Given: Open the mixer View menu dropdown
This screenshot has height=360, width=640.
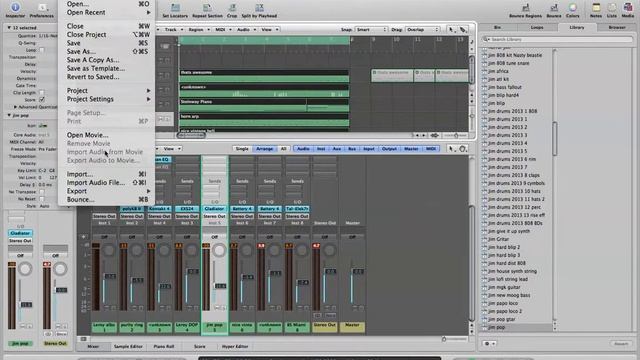Looking at the screenshot, I should click(171, 149).
